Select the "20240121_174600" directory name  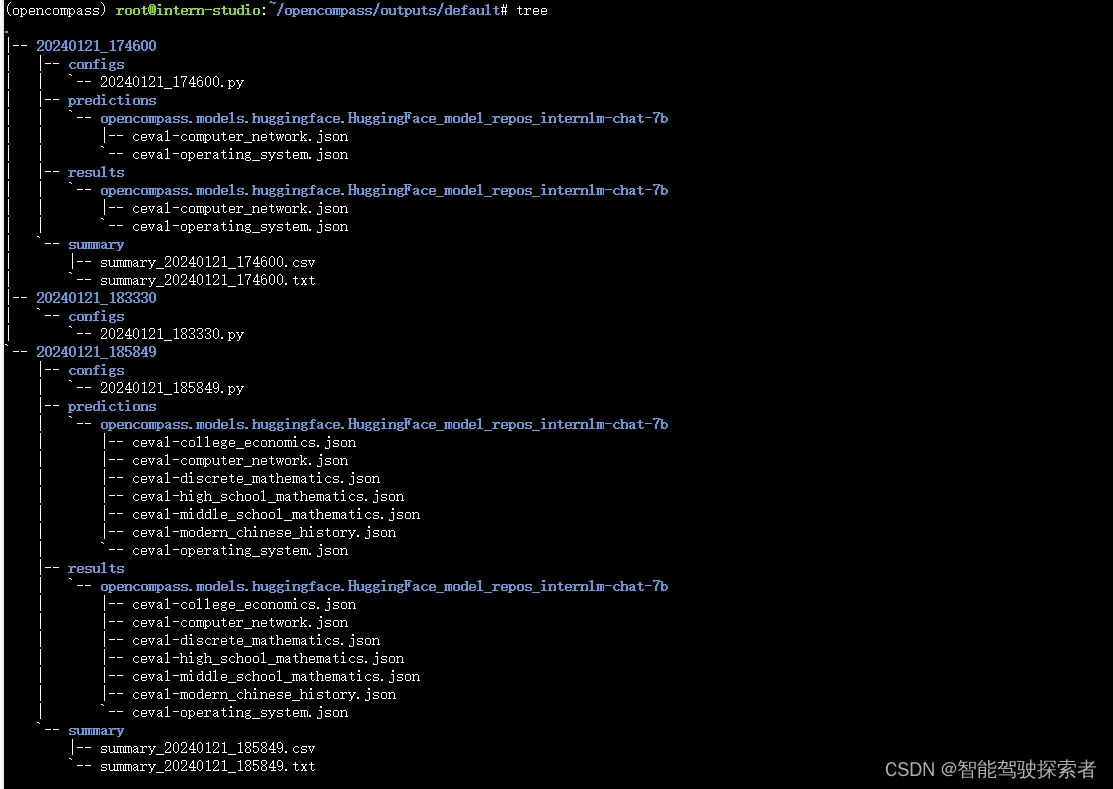97,46
